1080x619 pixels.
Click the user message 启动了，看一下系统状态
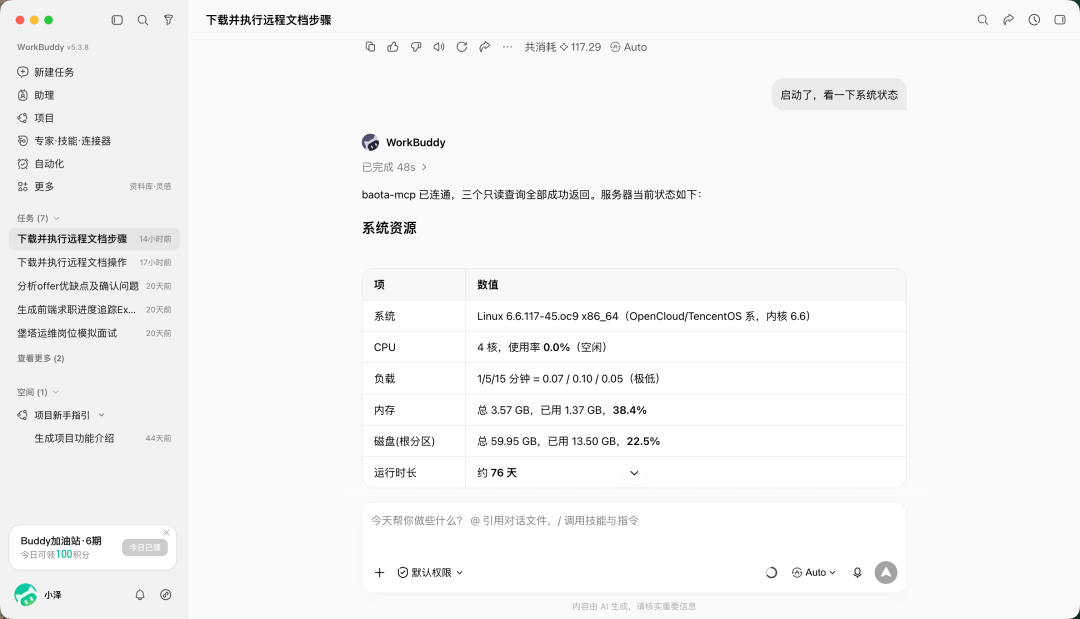[839, 95]
